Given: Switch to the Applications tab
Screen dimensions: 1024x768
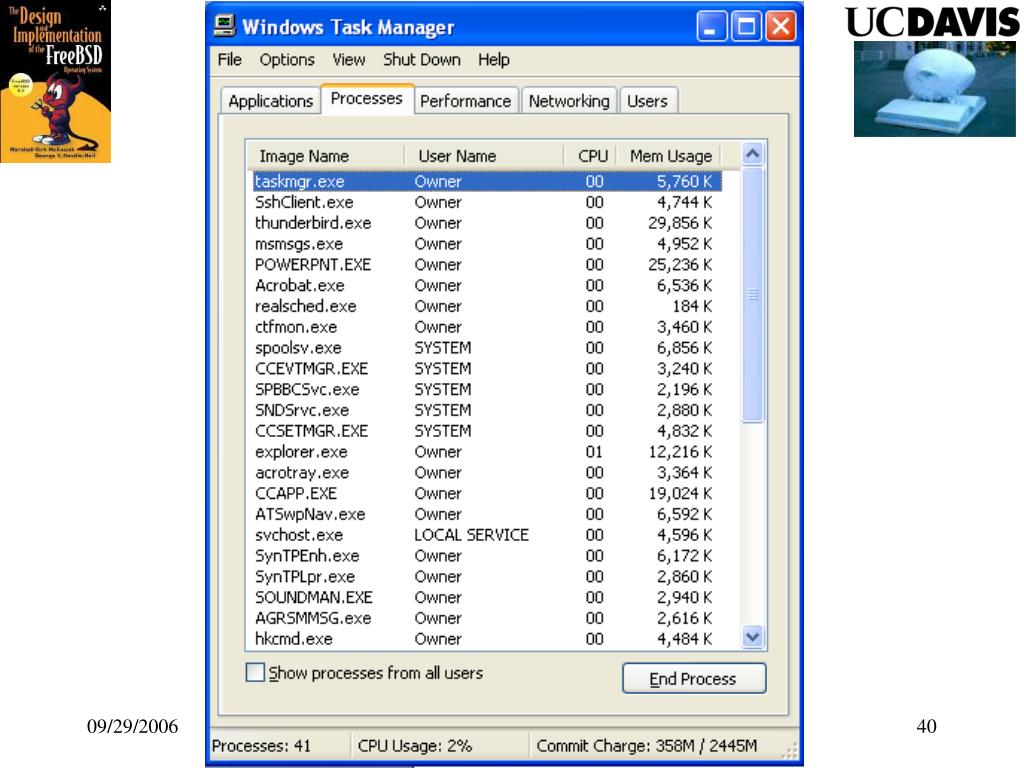Looking at the screenshot, I should (x=270, y=101).
